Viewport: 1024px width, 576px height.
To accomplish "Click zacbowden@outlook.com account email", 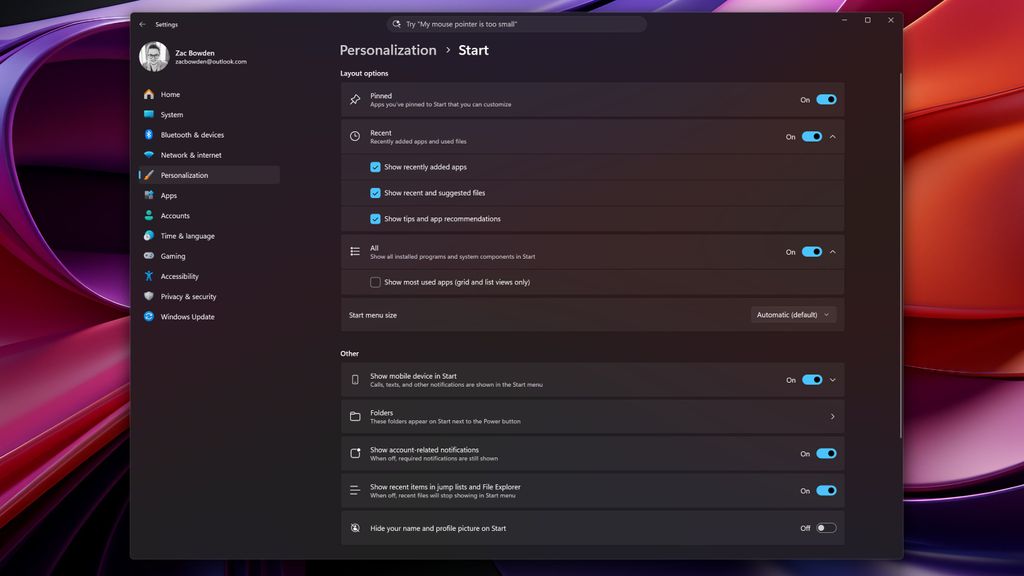I will point(211,61).
